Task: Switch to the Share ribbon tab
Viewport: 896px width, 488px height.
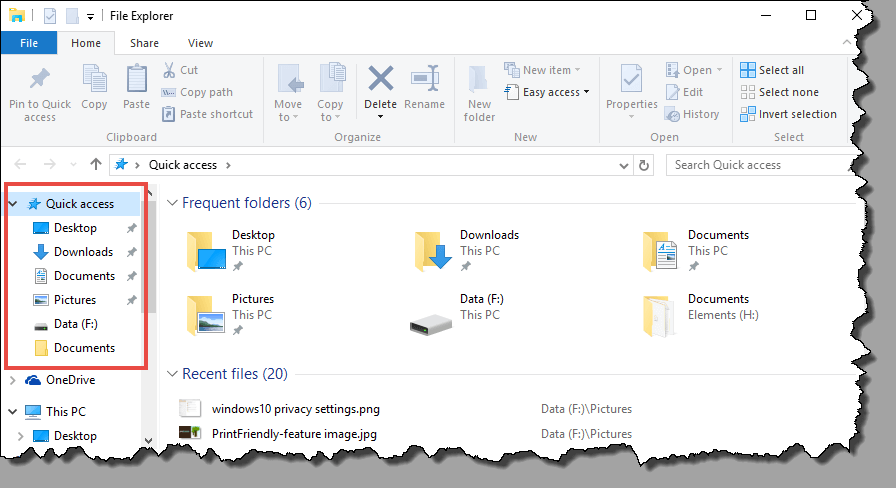Action: (145, 43)
